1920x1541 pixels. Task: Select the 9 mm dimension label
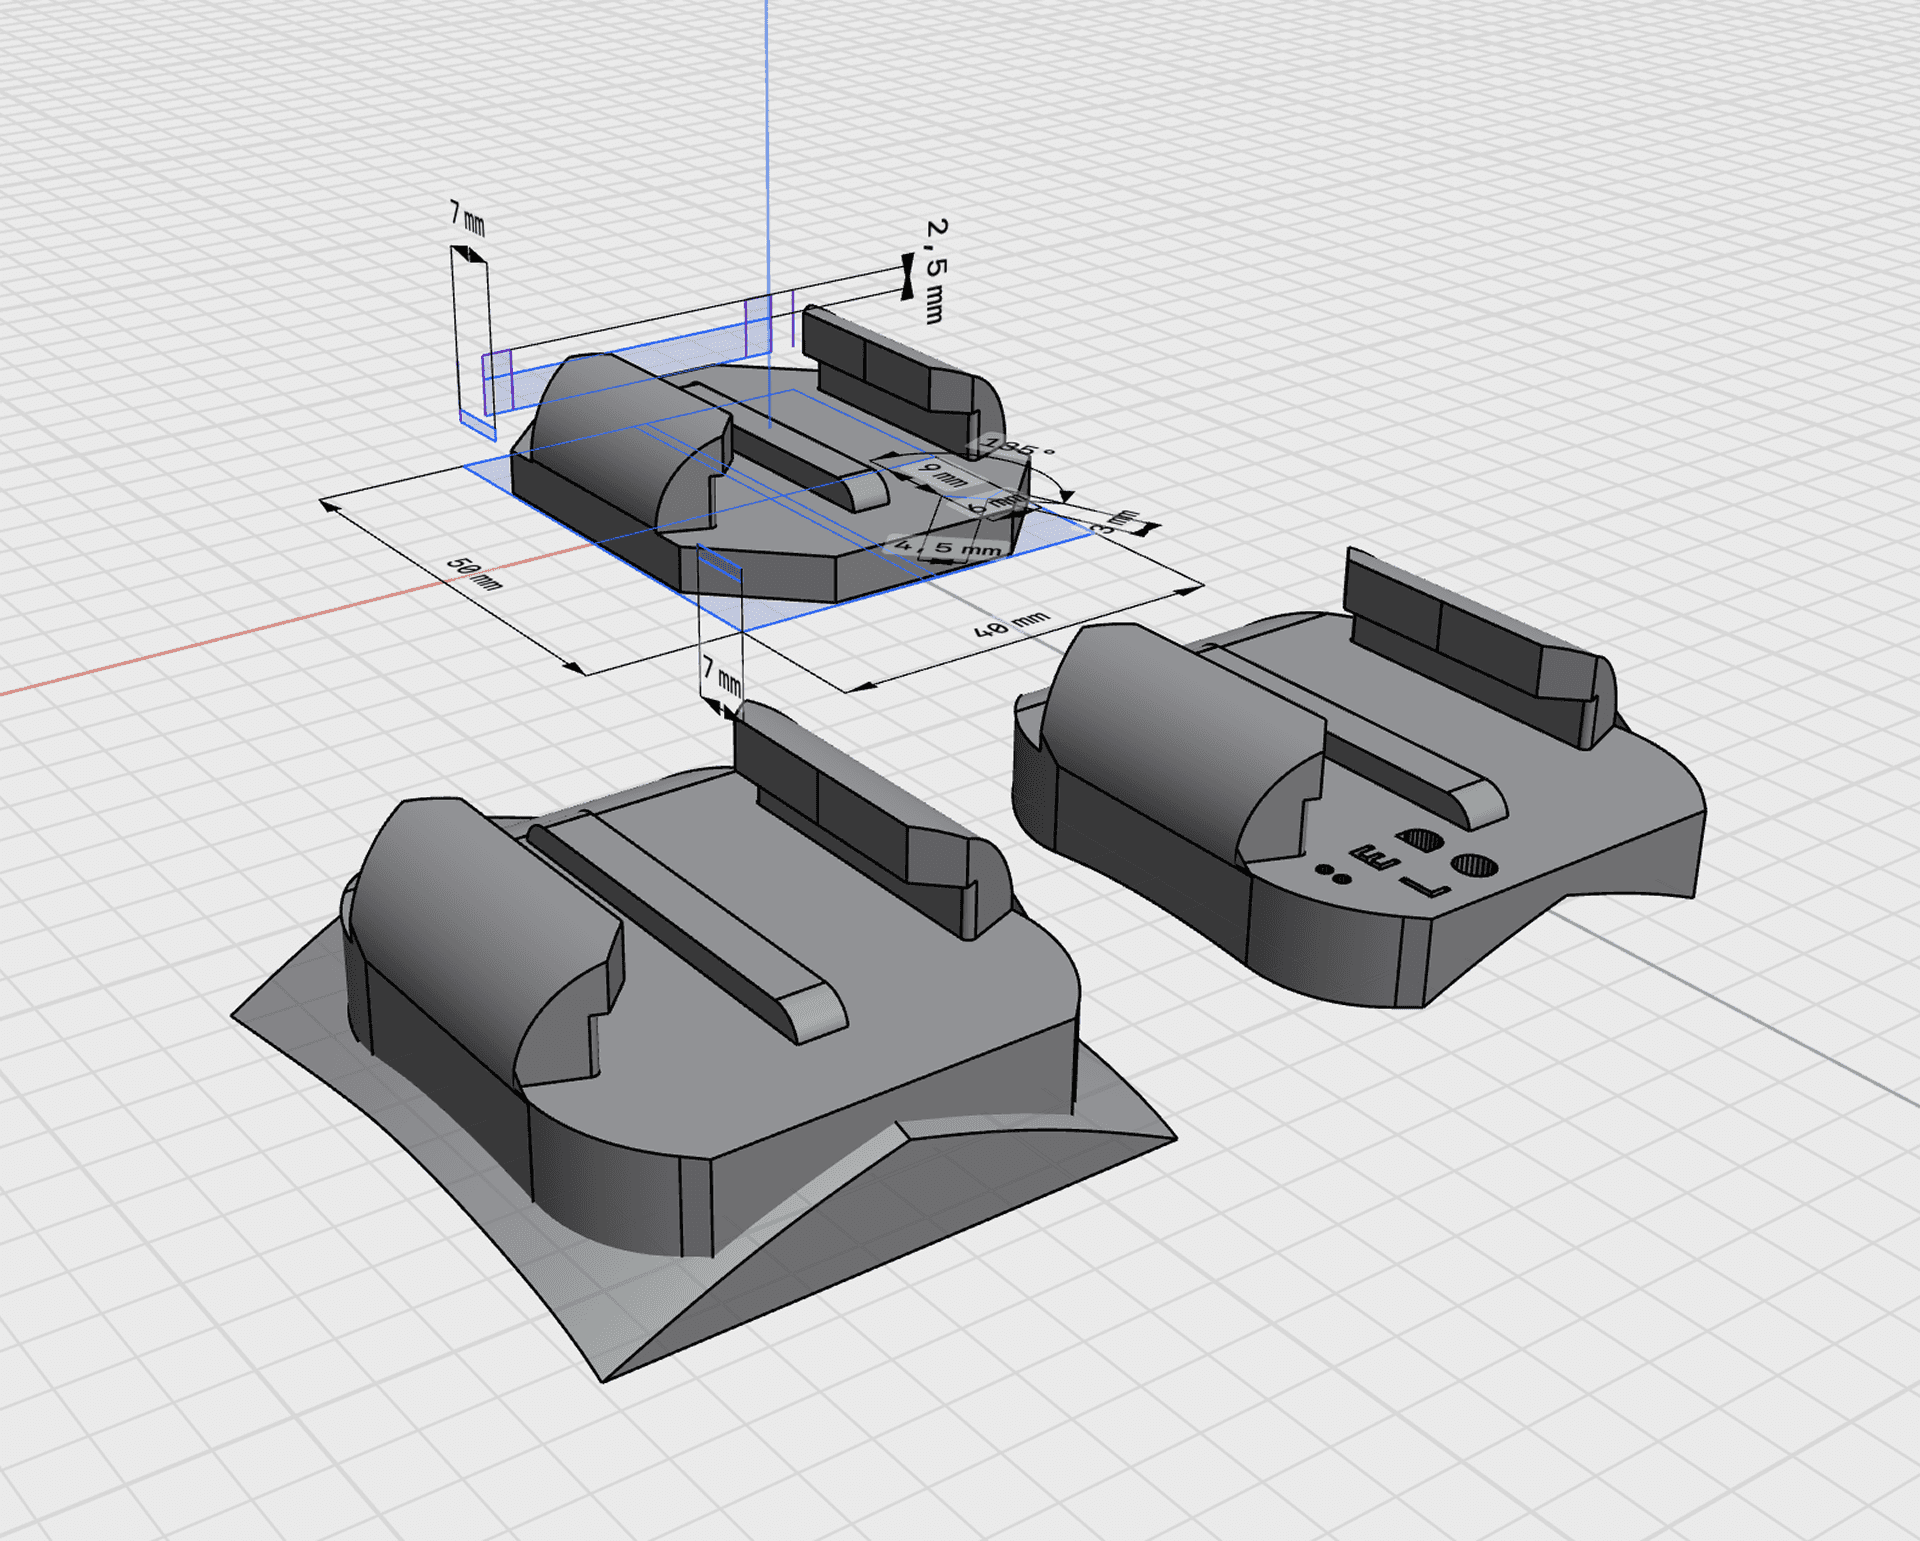[942, 473]
